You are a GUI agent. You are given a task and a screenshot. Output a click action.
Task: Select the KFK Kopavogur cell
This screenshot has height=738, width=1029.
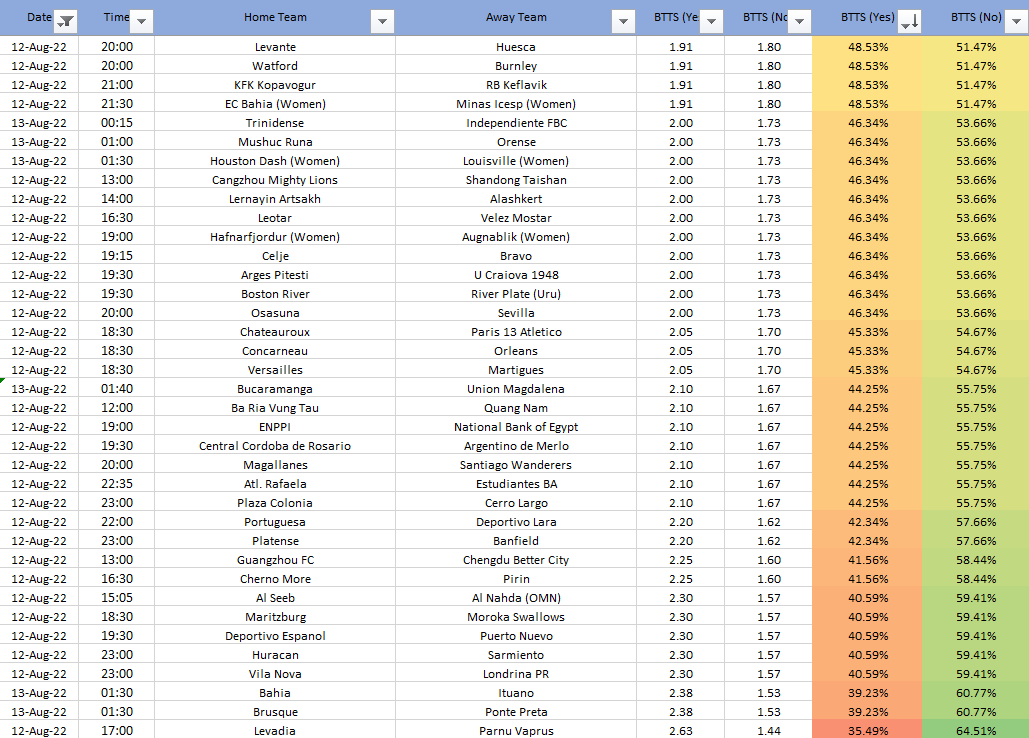point(275,85)
